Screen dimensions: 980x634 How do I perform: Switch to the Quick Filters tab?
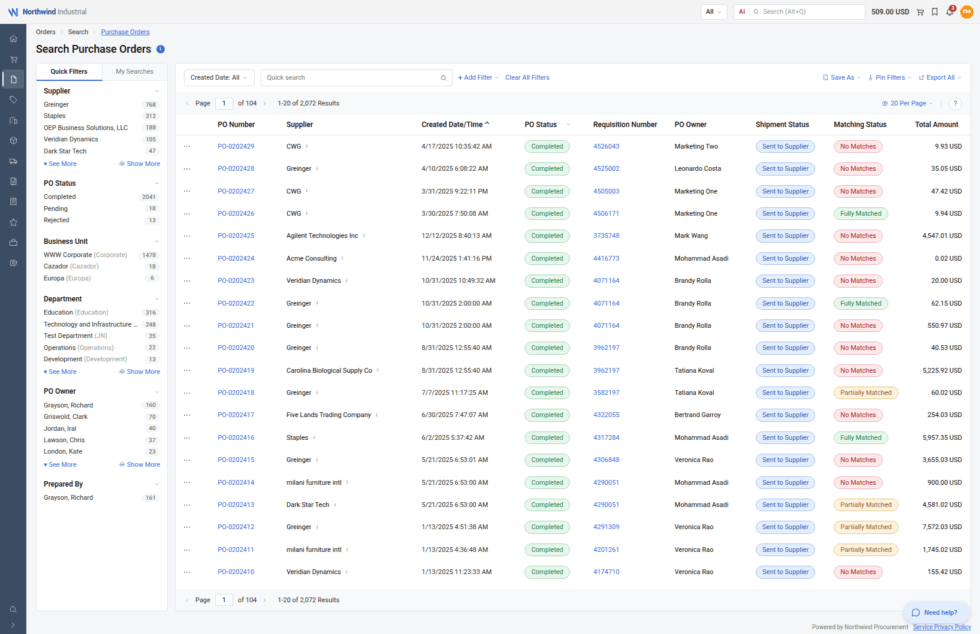click(69, 72)
